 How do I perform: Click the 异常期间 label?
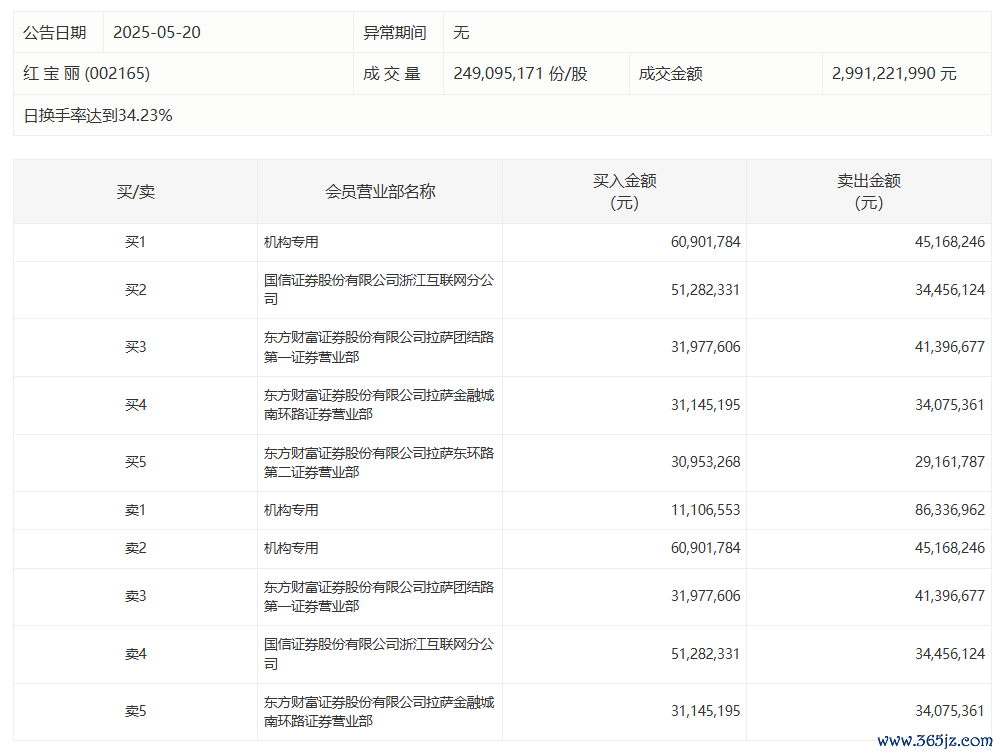click(x=395, y=33)
